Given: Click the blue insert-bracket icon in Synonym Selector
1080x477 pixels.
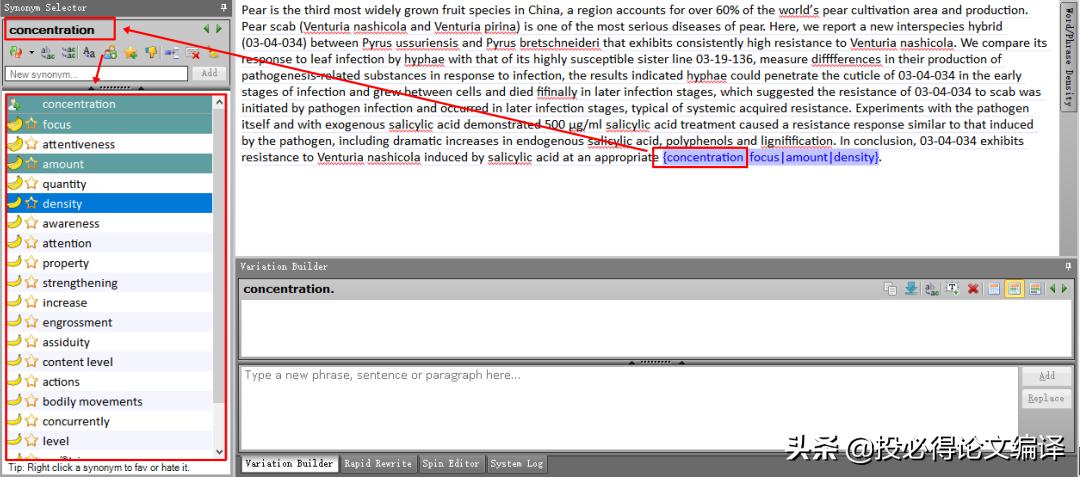Looking at the screenshot, I should 172,53.
